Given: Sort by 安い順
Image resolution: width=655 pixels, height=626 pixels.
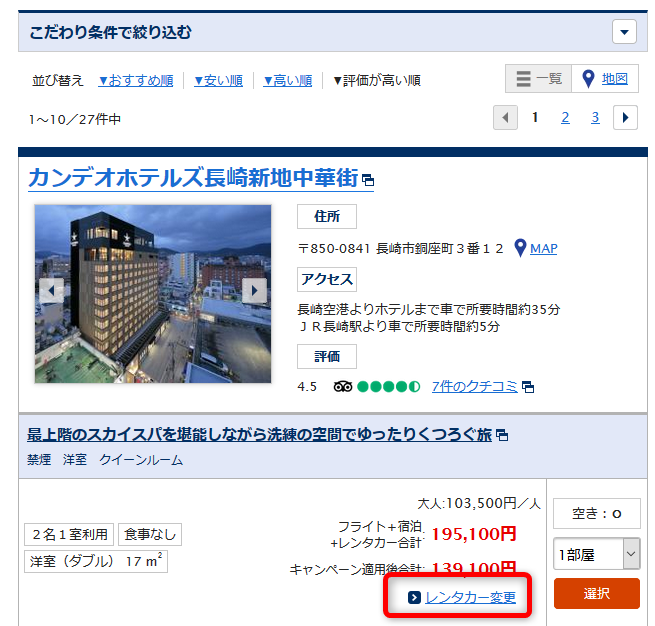Looking at the screenshot, I should (x=218, y=80).
